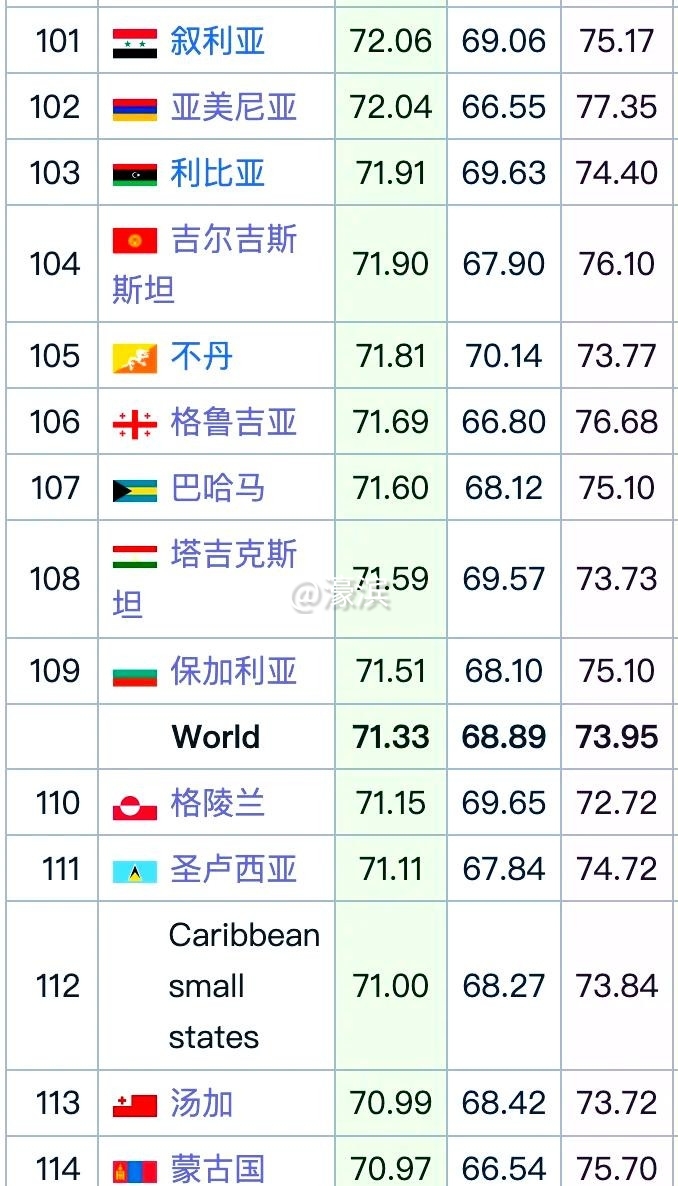The height and width of the screenshot is (1186, 678).
Task: Open the 格鲁吉亚 link
Action: tap(233, 422)
